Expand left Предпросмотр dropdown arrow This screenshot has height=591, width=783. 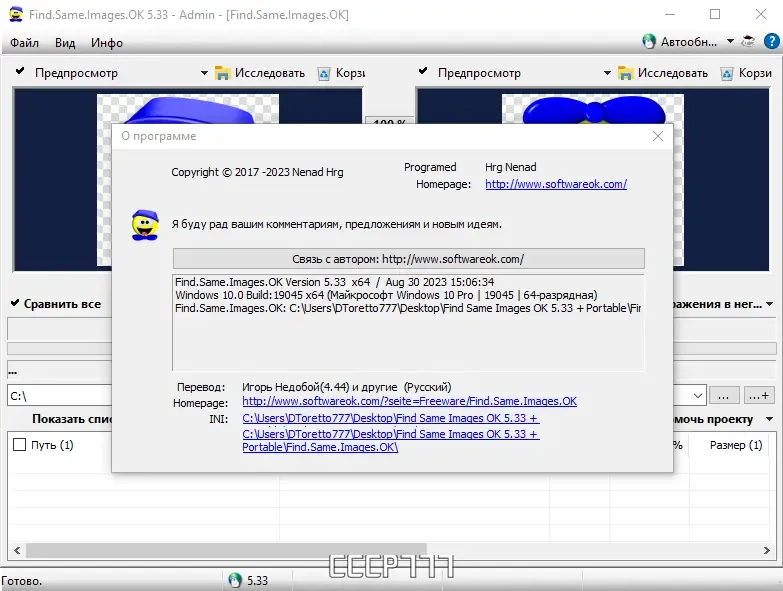(204, 73)
